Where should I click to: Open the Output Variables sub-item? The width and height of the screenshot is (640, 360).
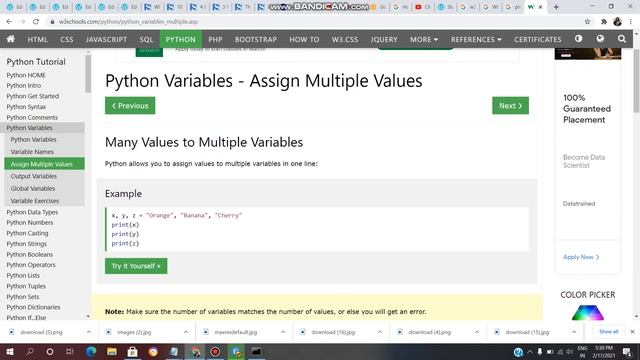(33, 176)
